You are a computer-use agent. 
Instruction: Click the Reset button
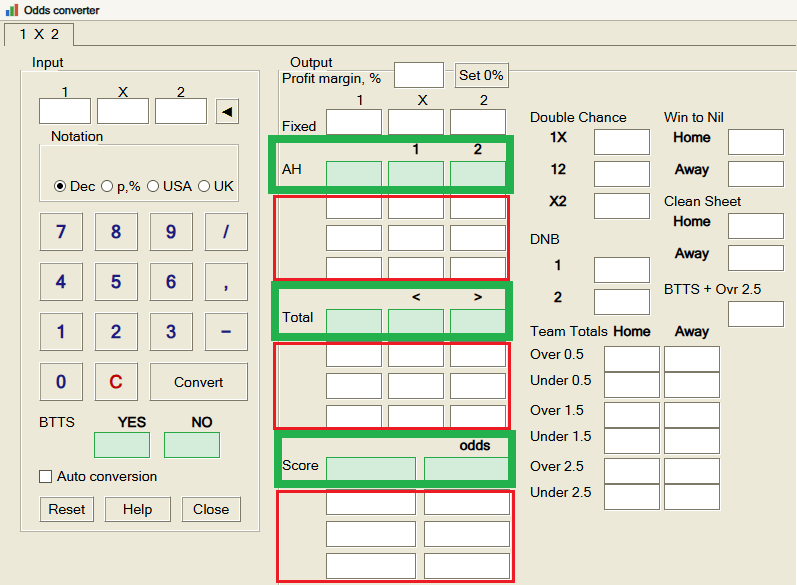[67, 509]
